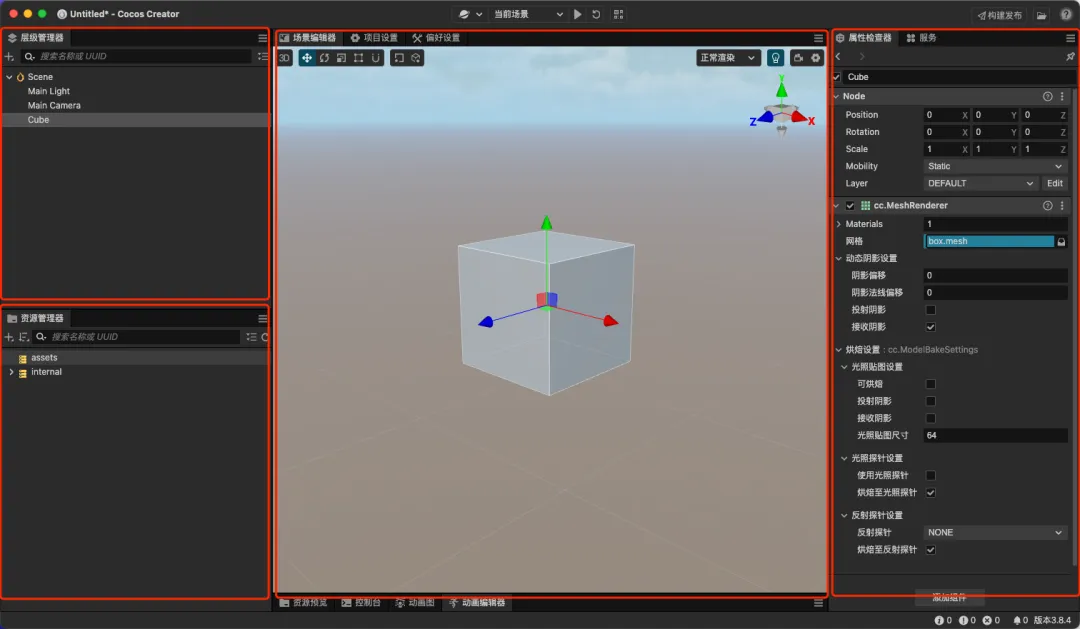1080x629 pixels.
Task: Toggle the Cube node active checkbox
Action: point(836,77)
